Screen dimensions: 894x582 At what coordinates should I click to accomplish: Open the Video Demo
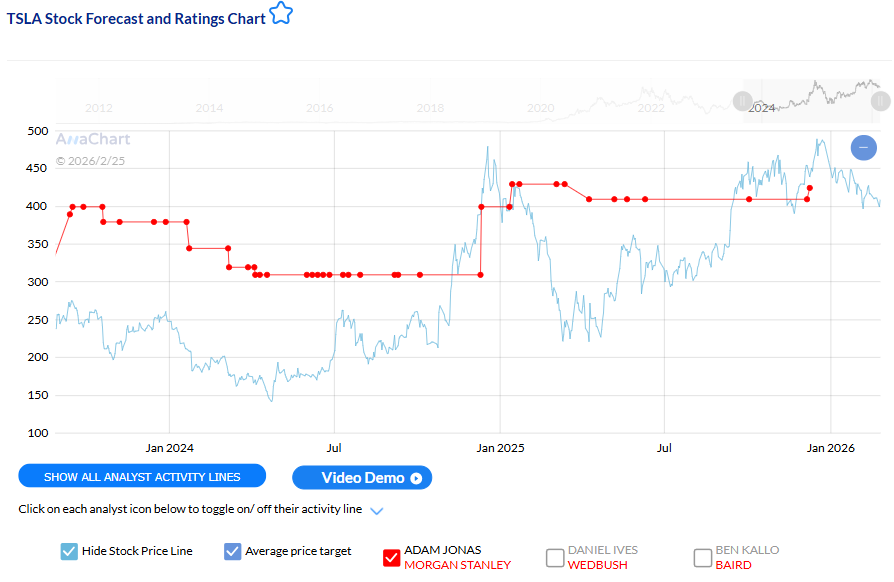(x=362, y=478)
